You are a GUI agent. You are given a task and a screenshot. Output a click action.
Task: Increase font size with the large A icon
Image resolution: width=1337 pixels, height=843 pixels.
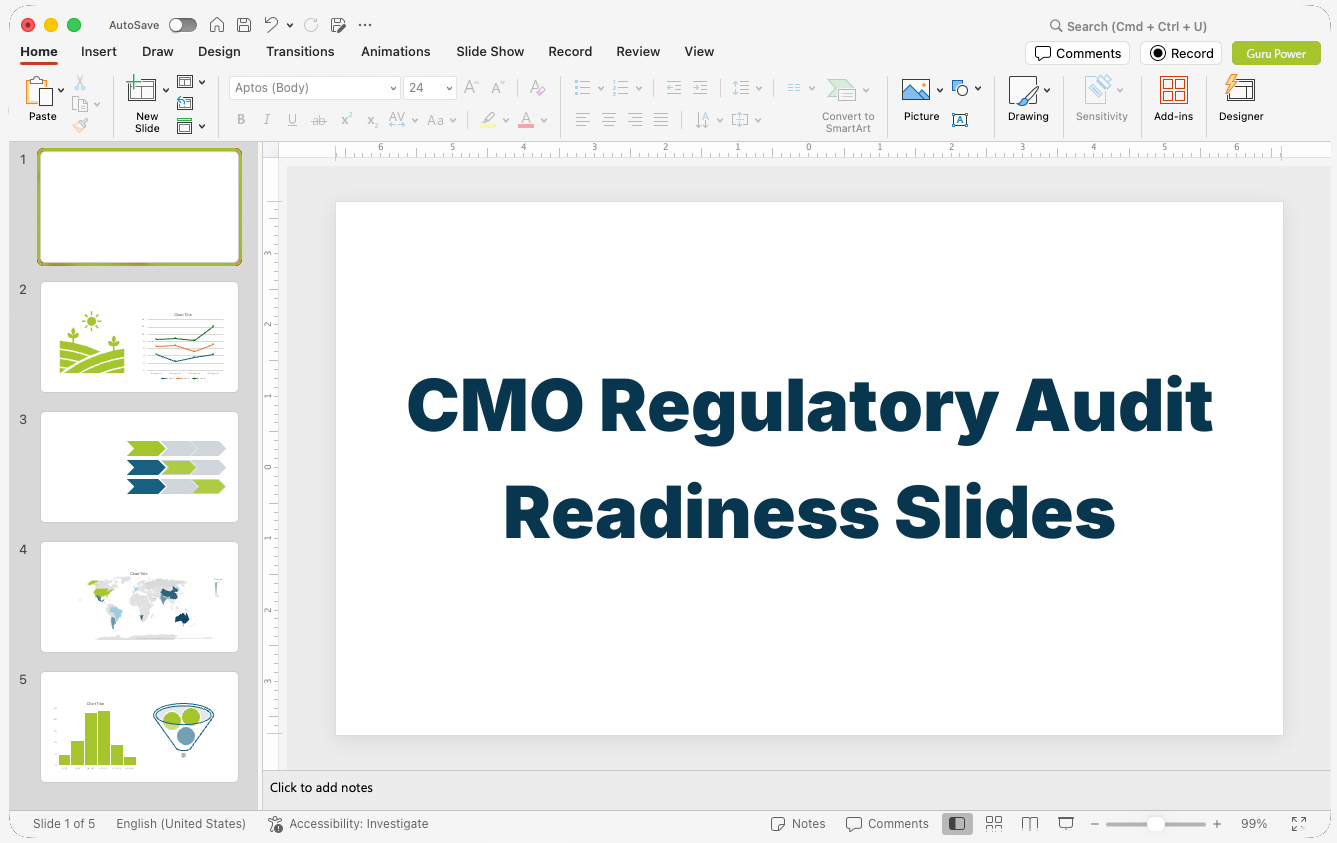click(471, 88)
